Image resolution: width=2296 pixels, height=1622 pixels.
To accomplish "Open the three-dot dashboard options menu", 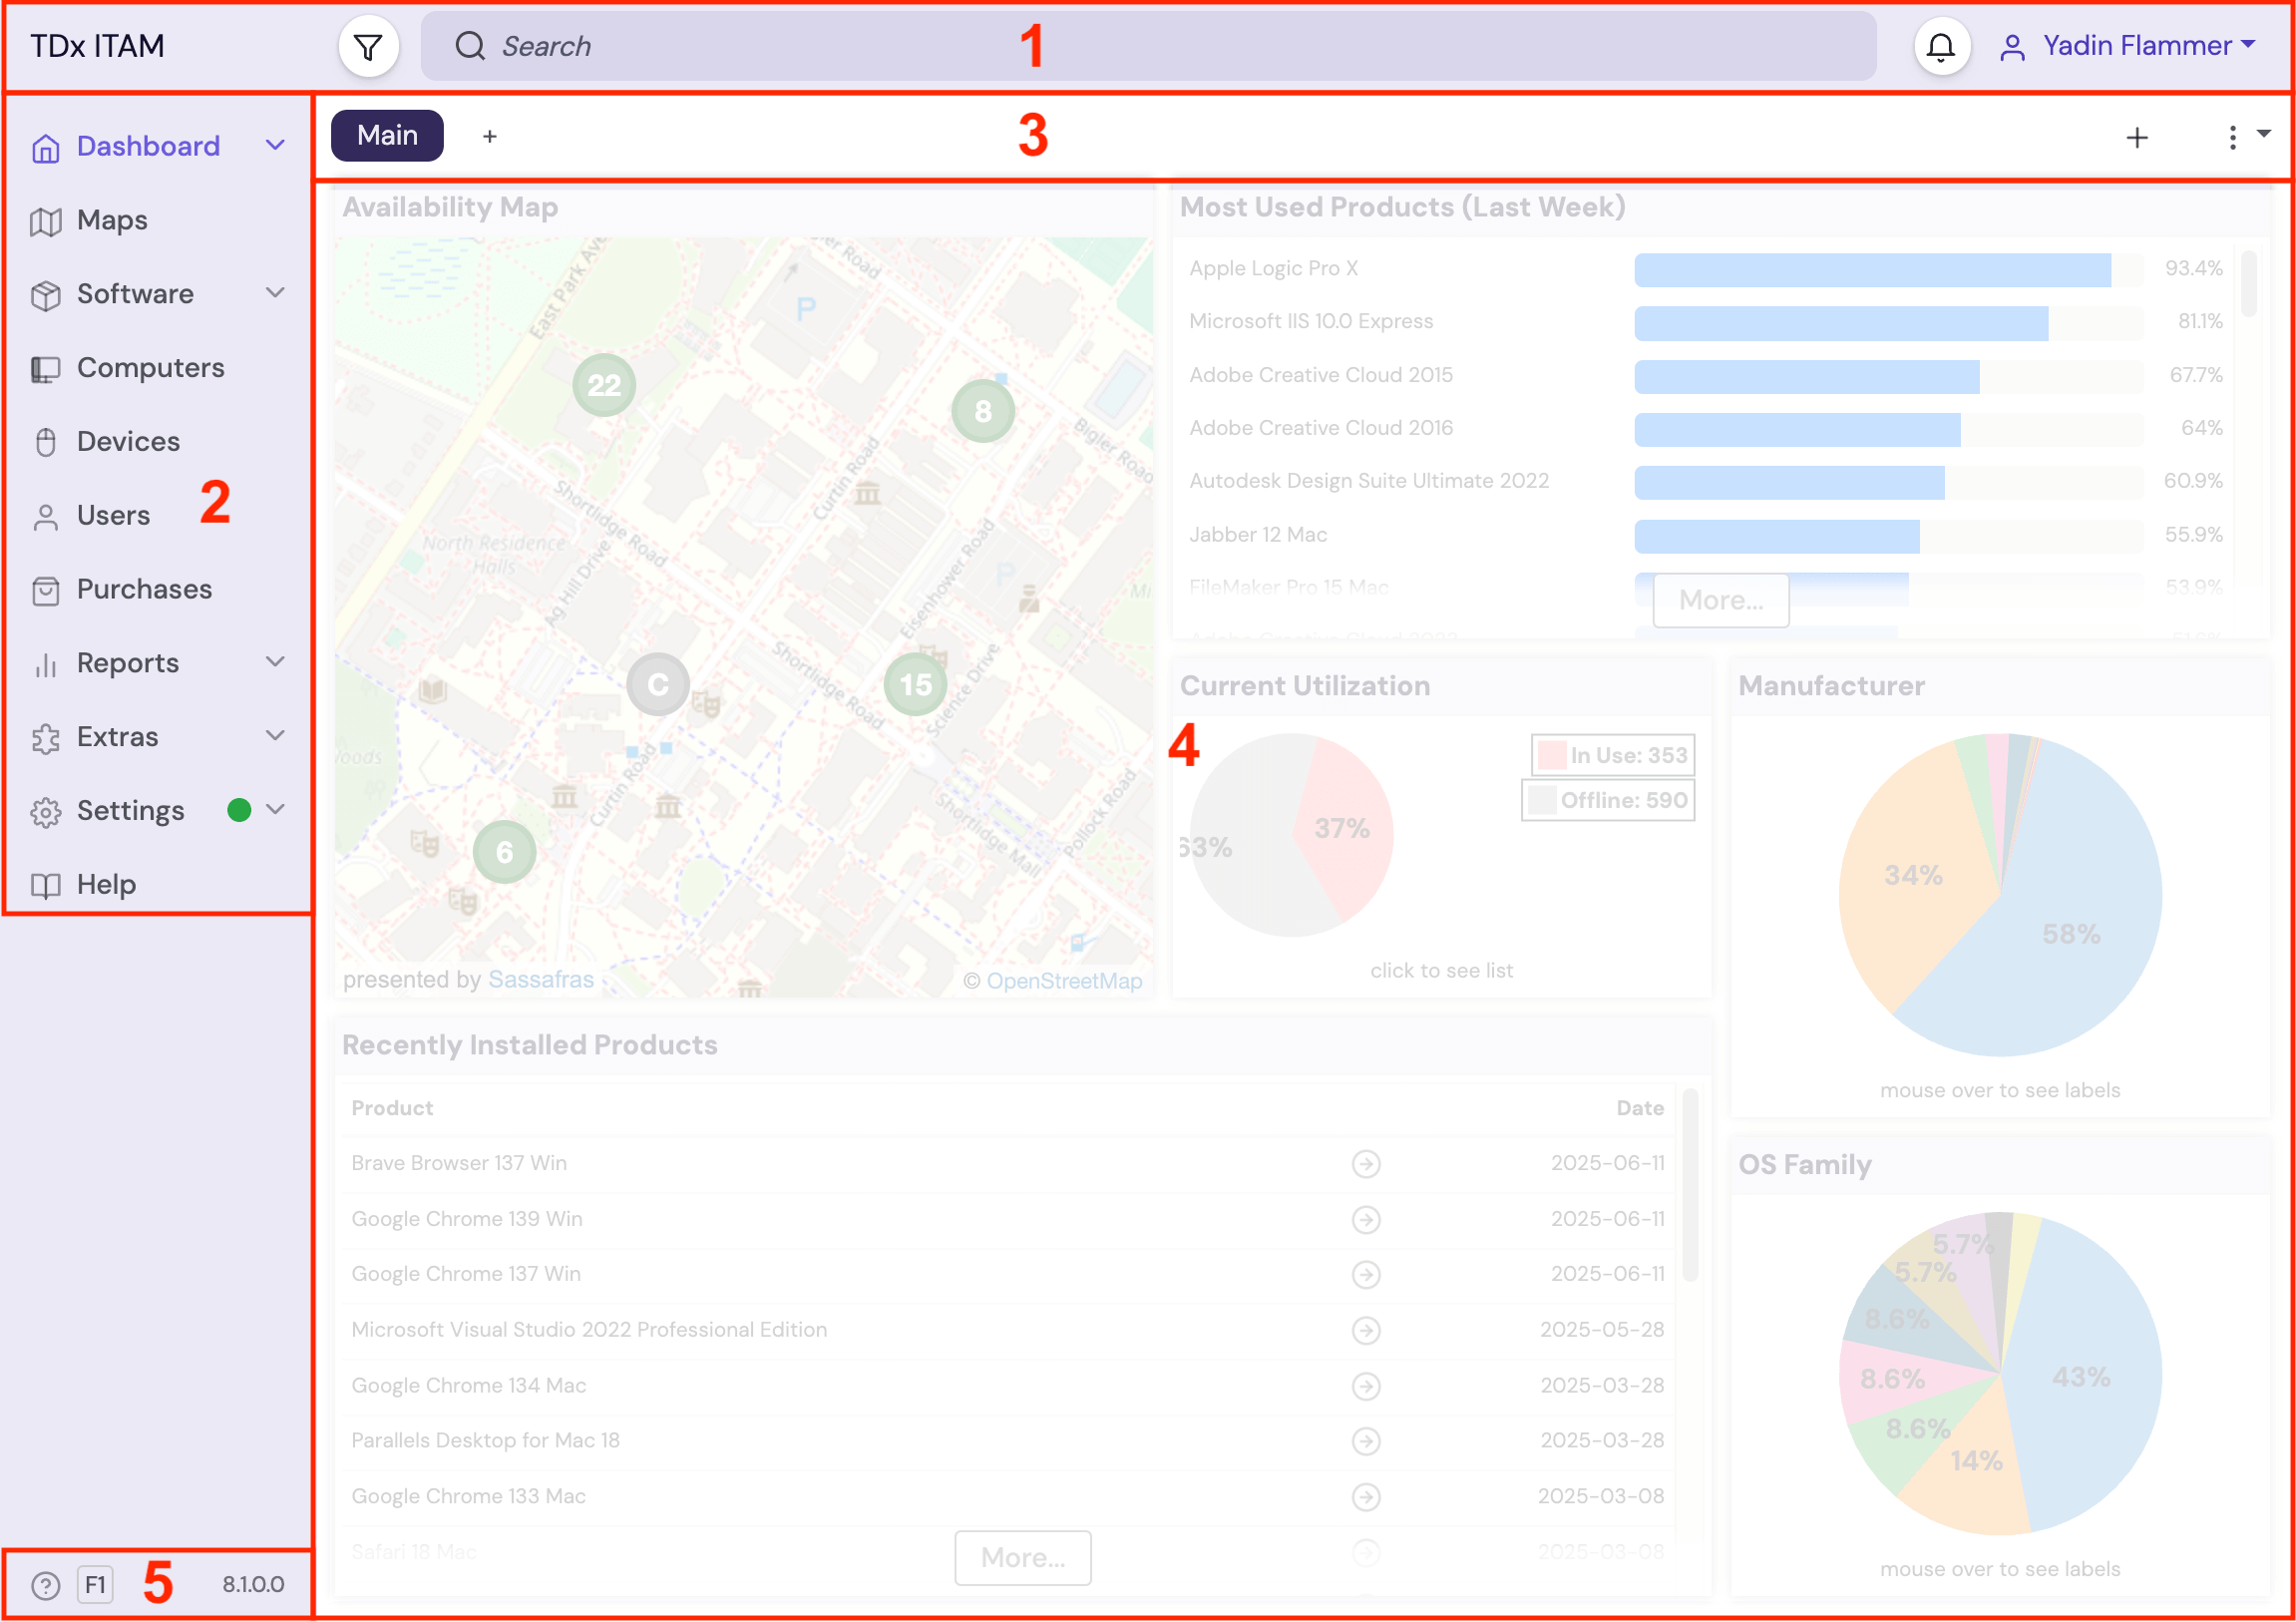I will click(2232, 137).
